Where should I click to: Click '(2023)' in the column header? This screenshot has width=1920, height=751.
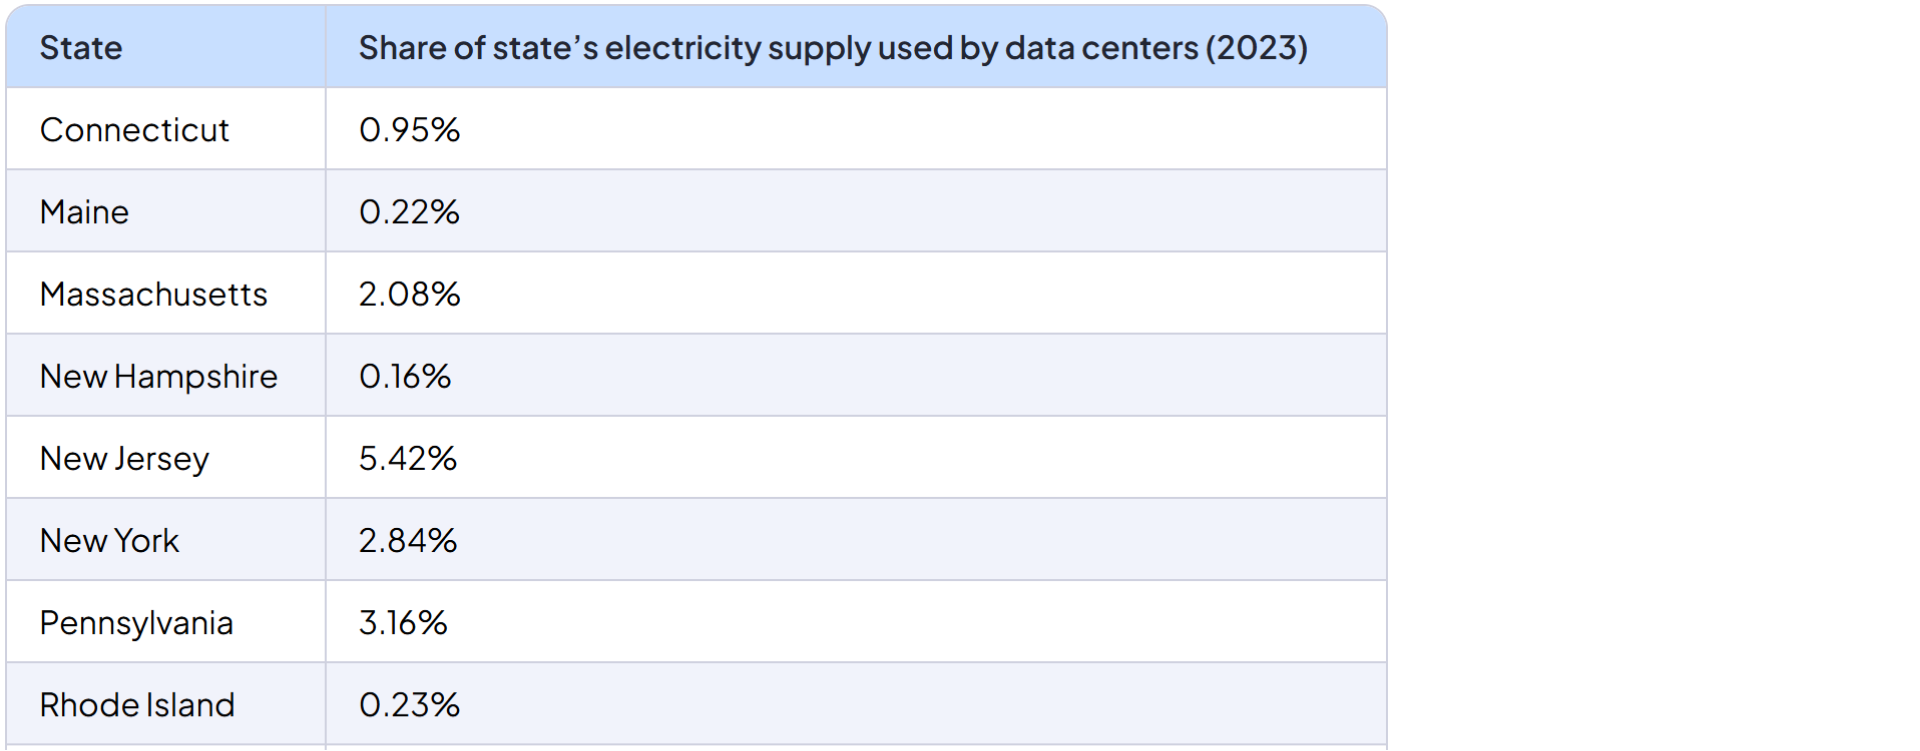tap(1257, 48)
